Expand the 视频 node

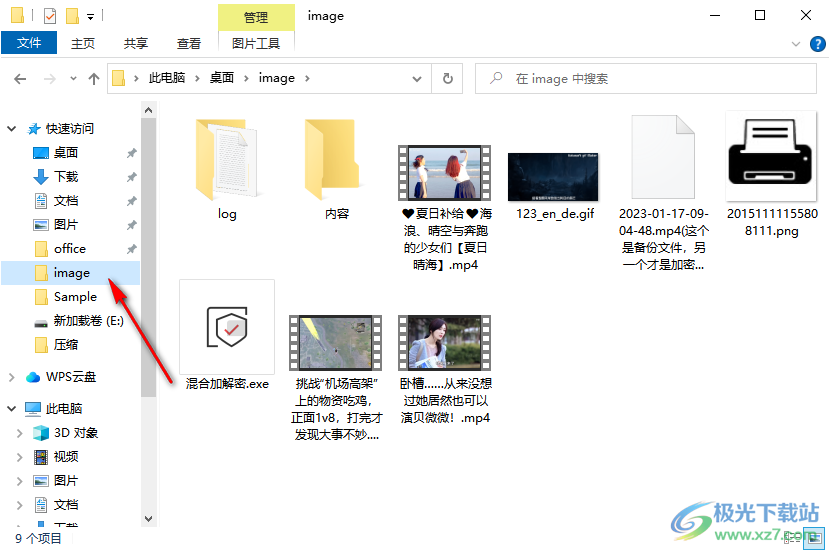click(x=20, y=457)
